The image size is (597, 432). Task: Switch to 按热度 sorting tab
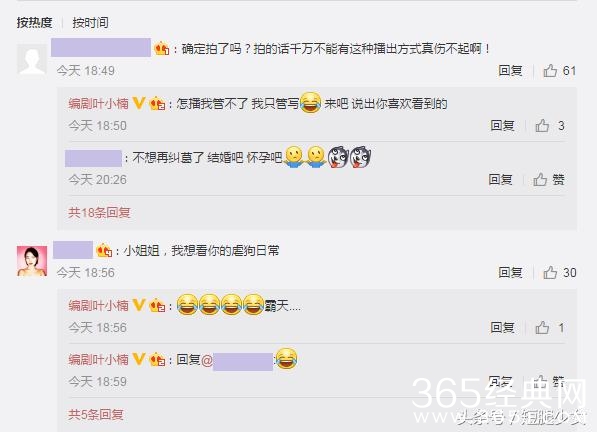[34, 22]
